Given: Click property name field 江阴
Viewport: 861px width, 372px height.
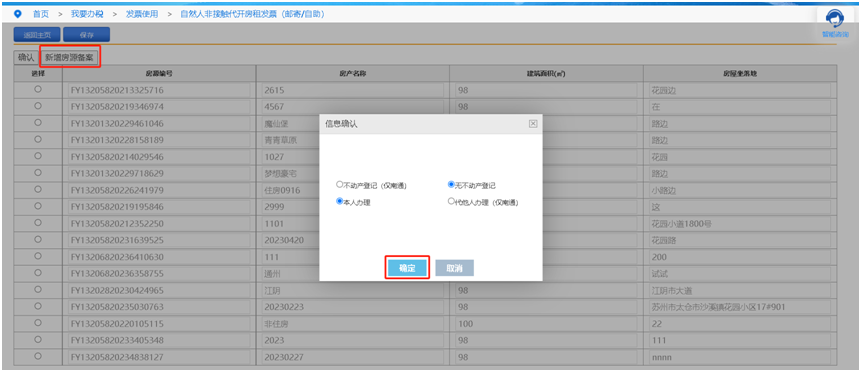Looking at the screenshot, I should pos(353,291).
